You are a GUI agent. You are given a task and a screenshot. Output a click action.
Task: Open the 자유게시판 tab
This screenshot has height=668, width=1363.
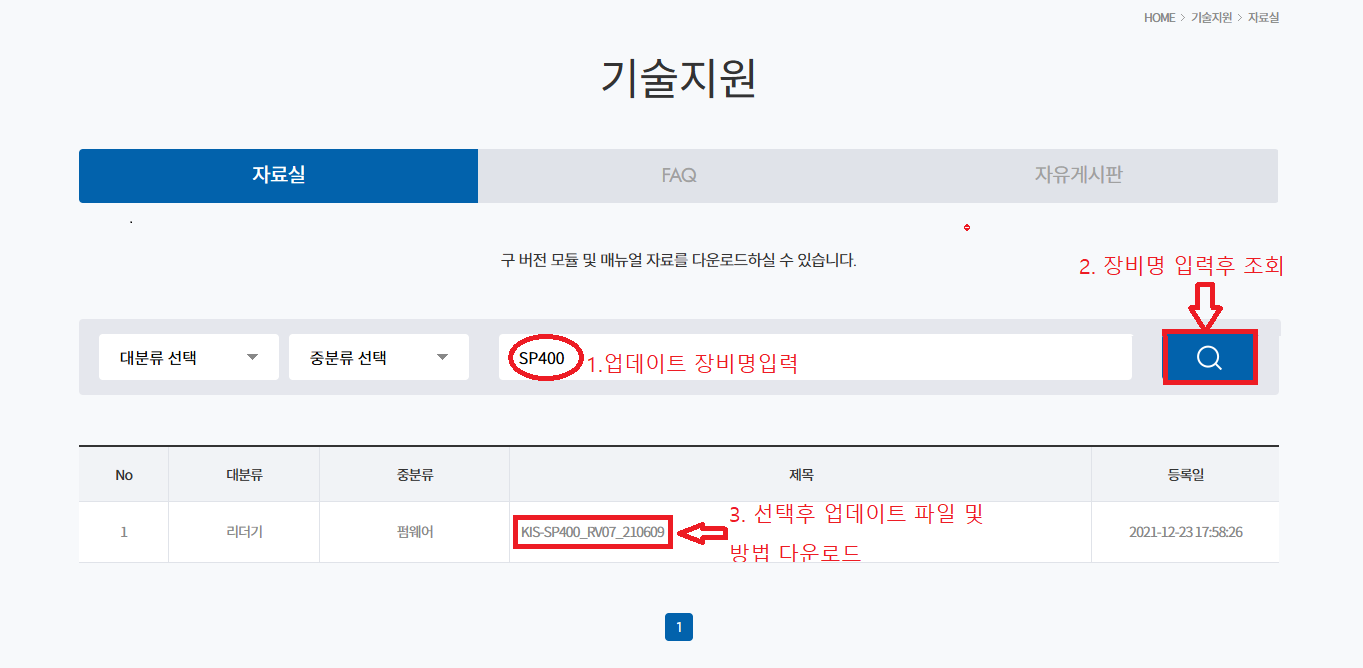[x=1078, y=175]
